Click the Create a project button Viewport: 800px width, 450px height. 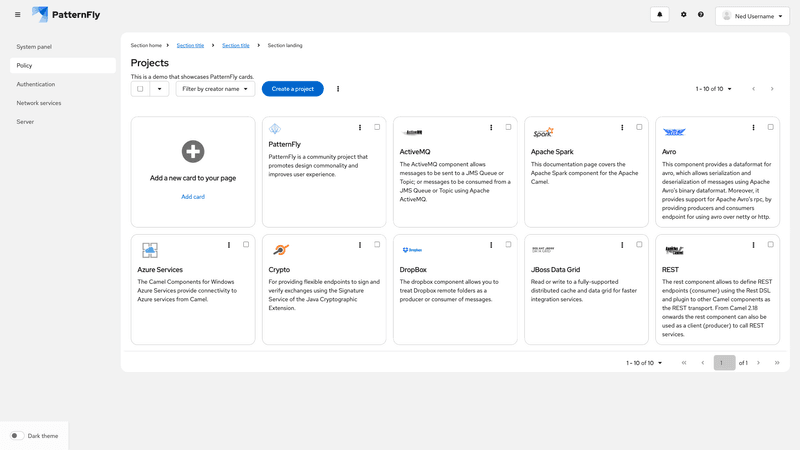tap(292, 89)
